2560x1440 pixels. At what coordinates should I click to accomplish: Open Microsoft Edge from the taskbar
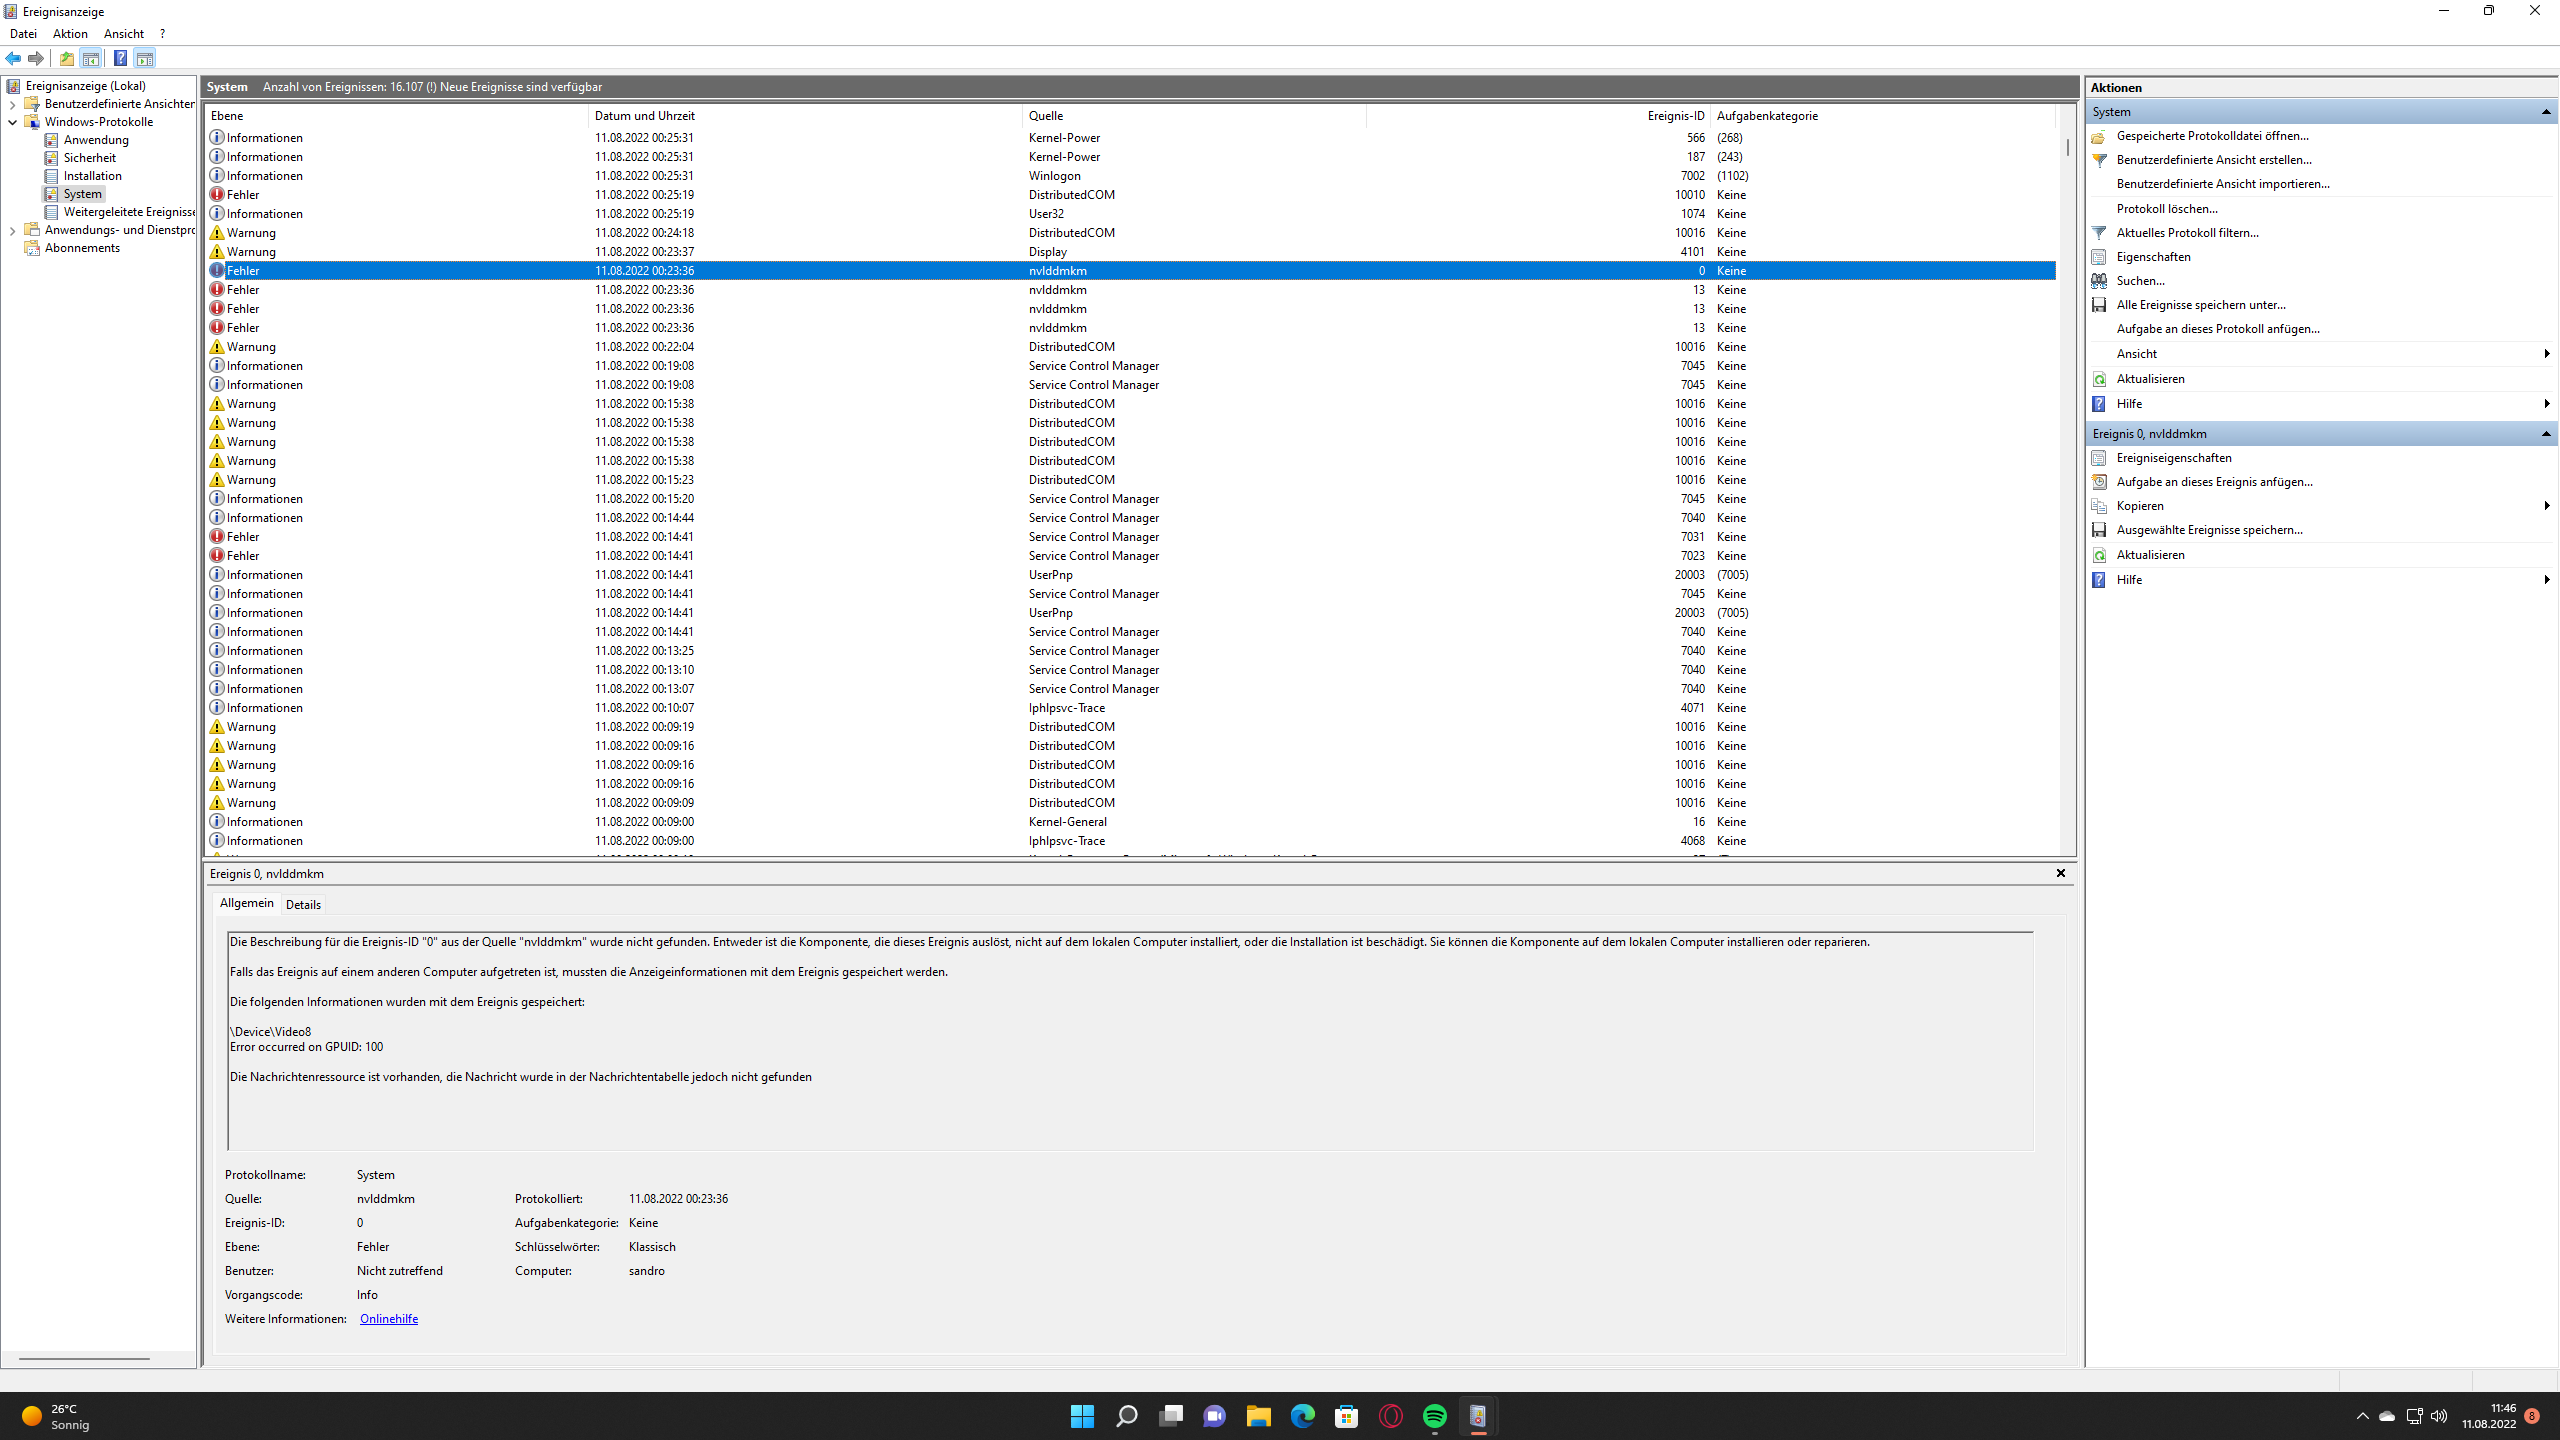(1301, 1416)
